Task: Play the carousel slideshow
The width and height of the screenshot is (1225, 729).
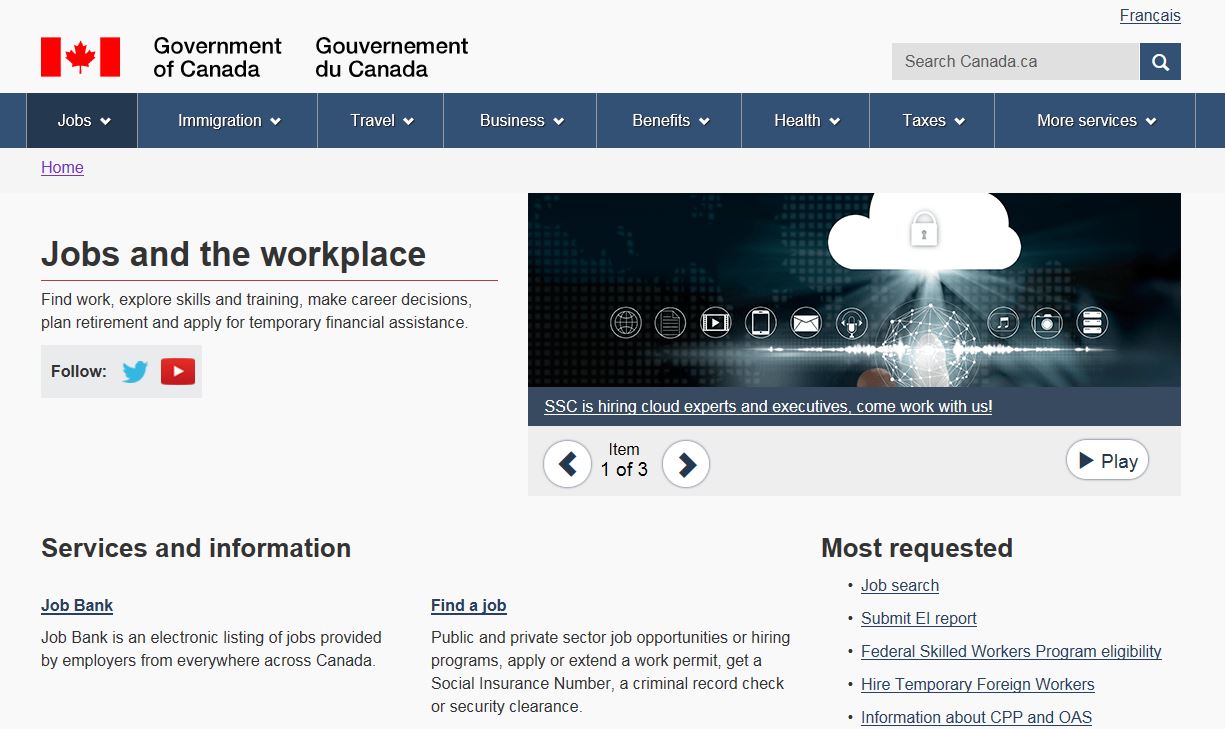Action: (1107, 460)
